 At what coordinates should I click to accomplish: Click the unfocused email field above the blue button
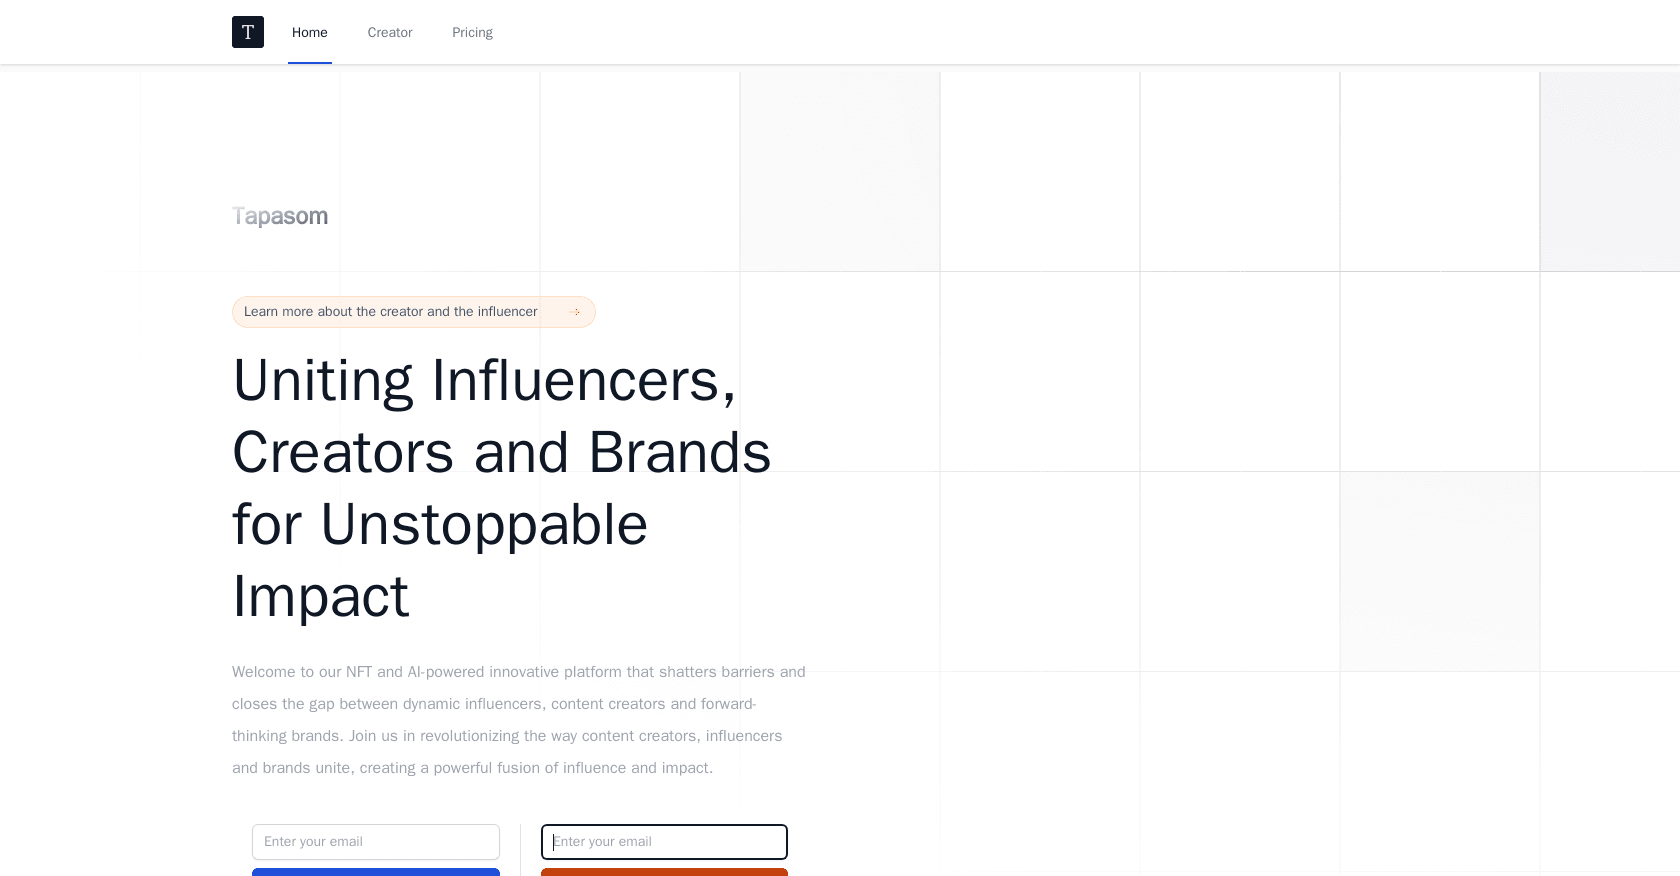pyautogui.click(x=376, y=842)
